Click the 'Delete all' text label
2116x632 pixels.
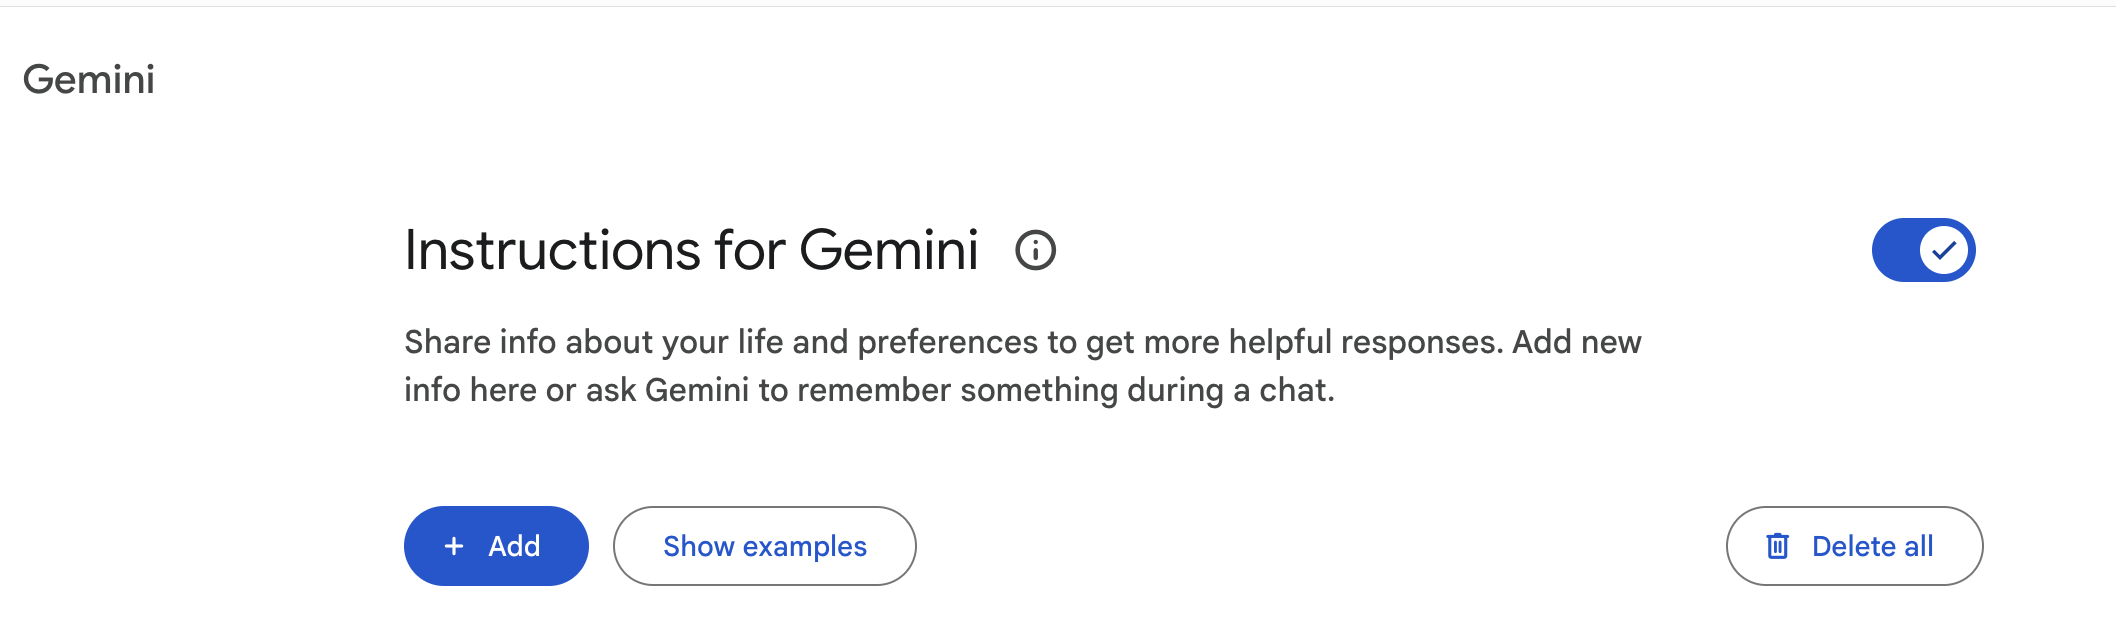click(x=1872, y=546)
